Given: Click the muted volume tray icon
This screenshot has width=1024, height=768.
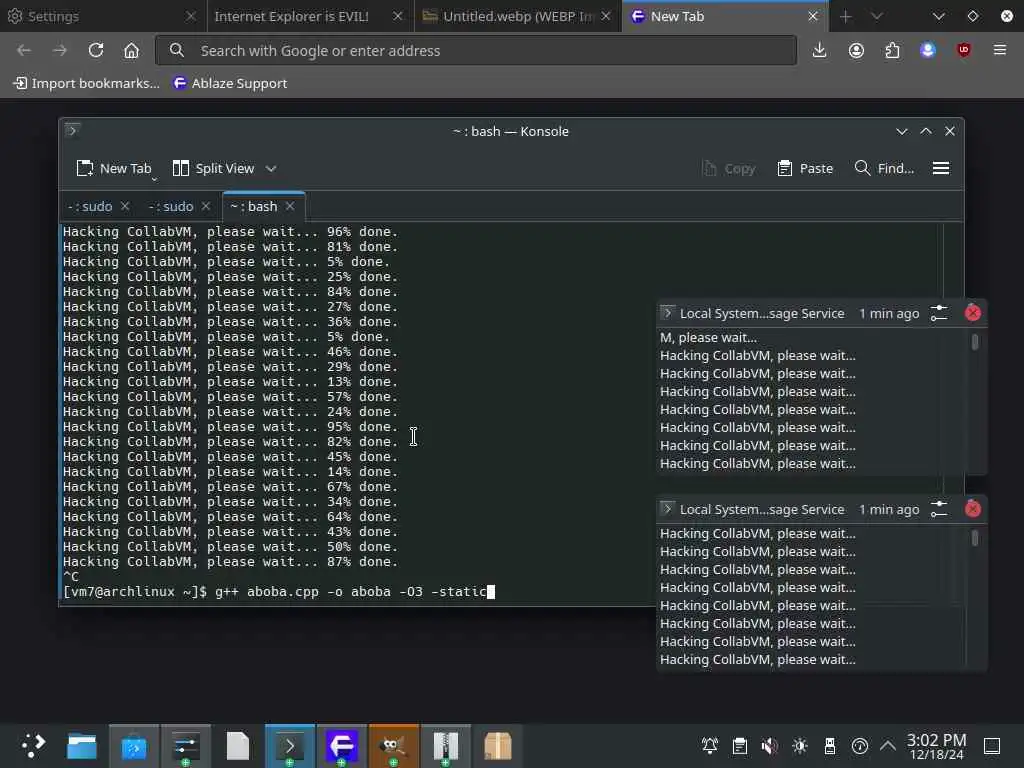Looking at the screenshot, I should [x=770, y=746].
